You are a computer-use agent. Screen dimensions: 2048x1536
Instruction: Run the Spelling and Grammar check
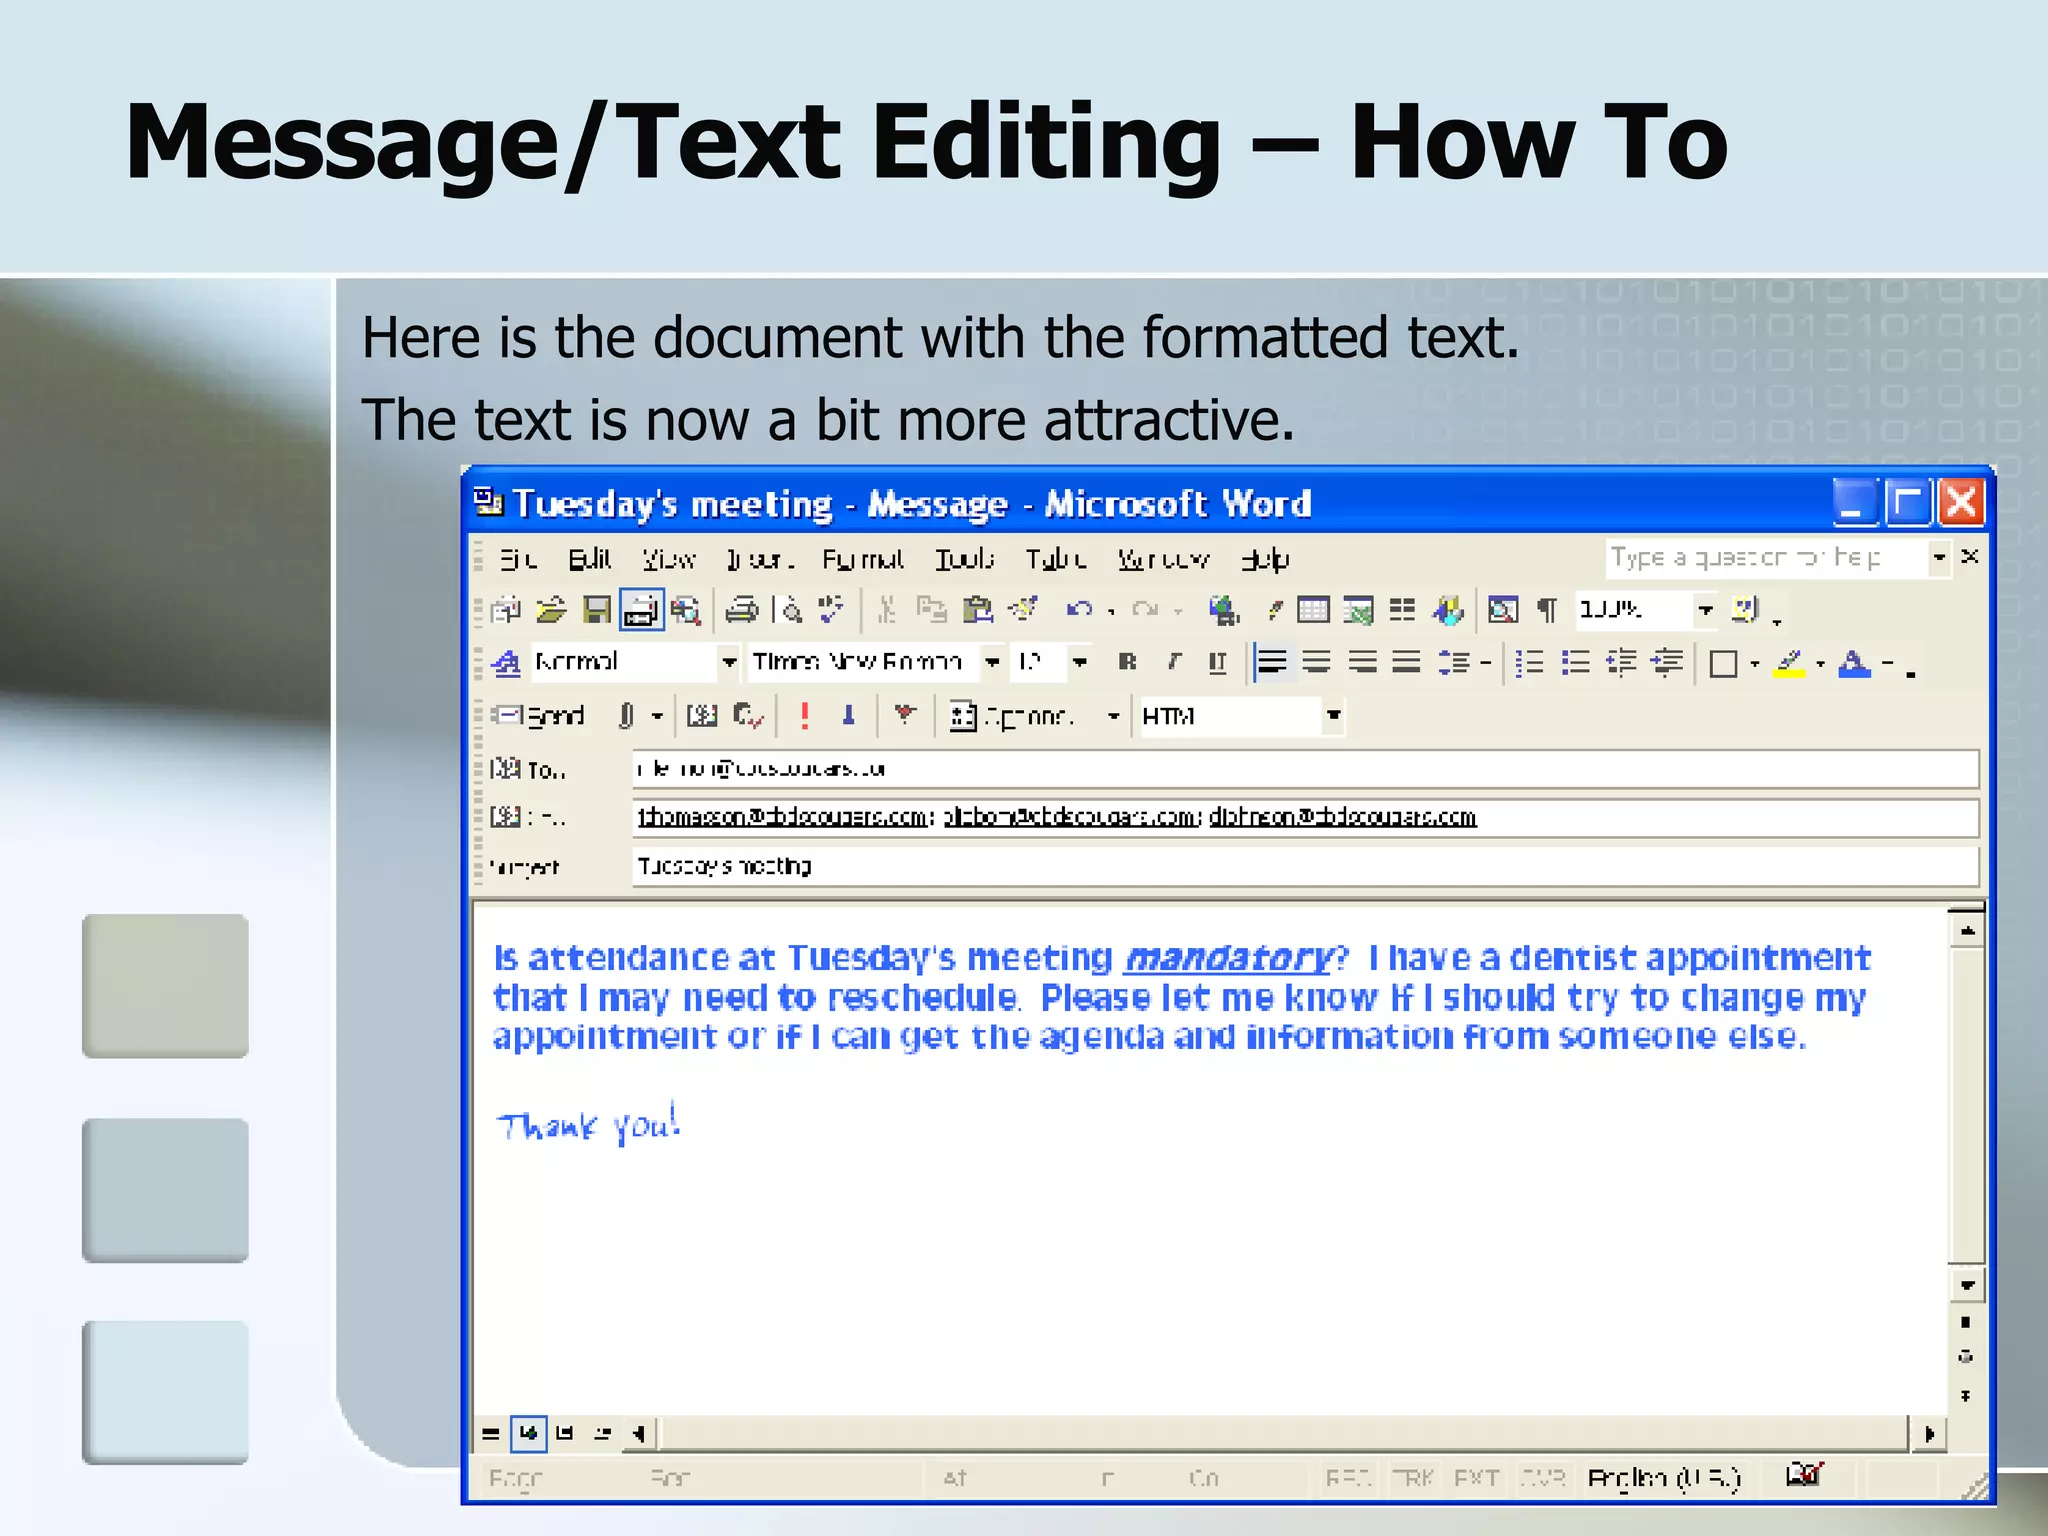tap(831, 610)
